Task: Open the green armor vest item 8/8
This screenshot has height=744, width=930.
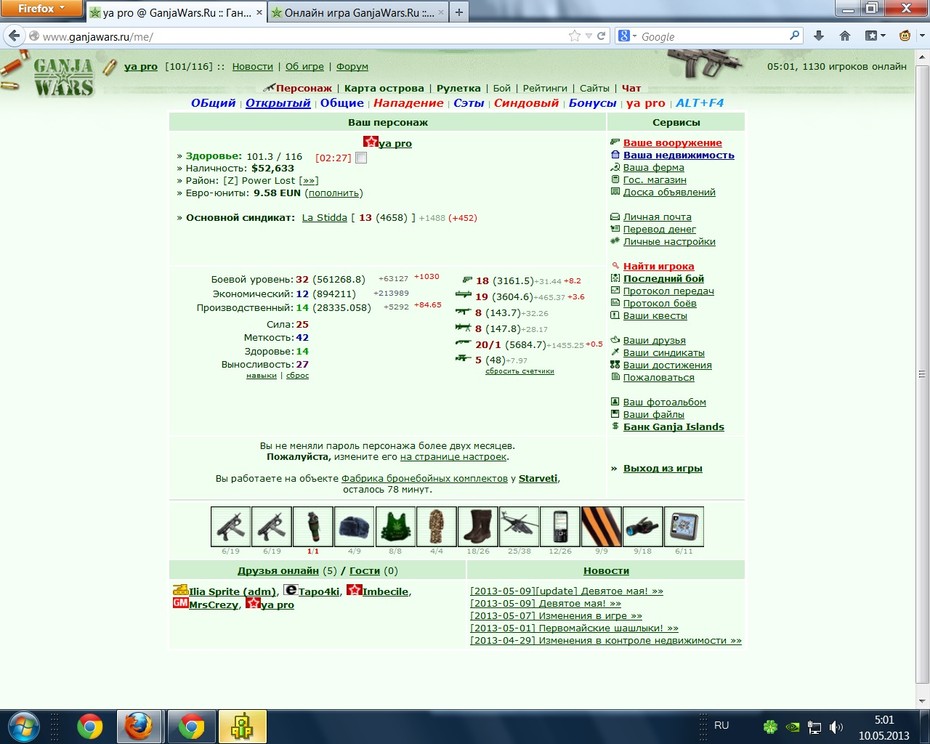Action: [x=395, y=526]
